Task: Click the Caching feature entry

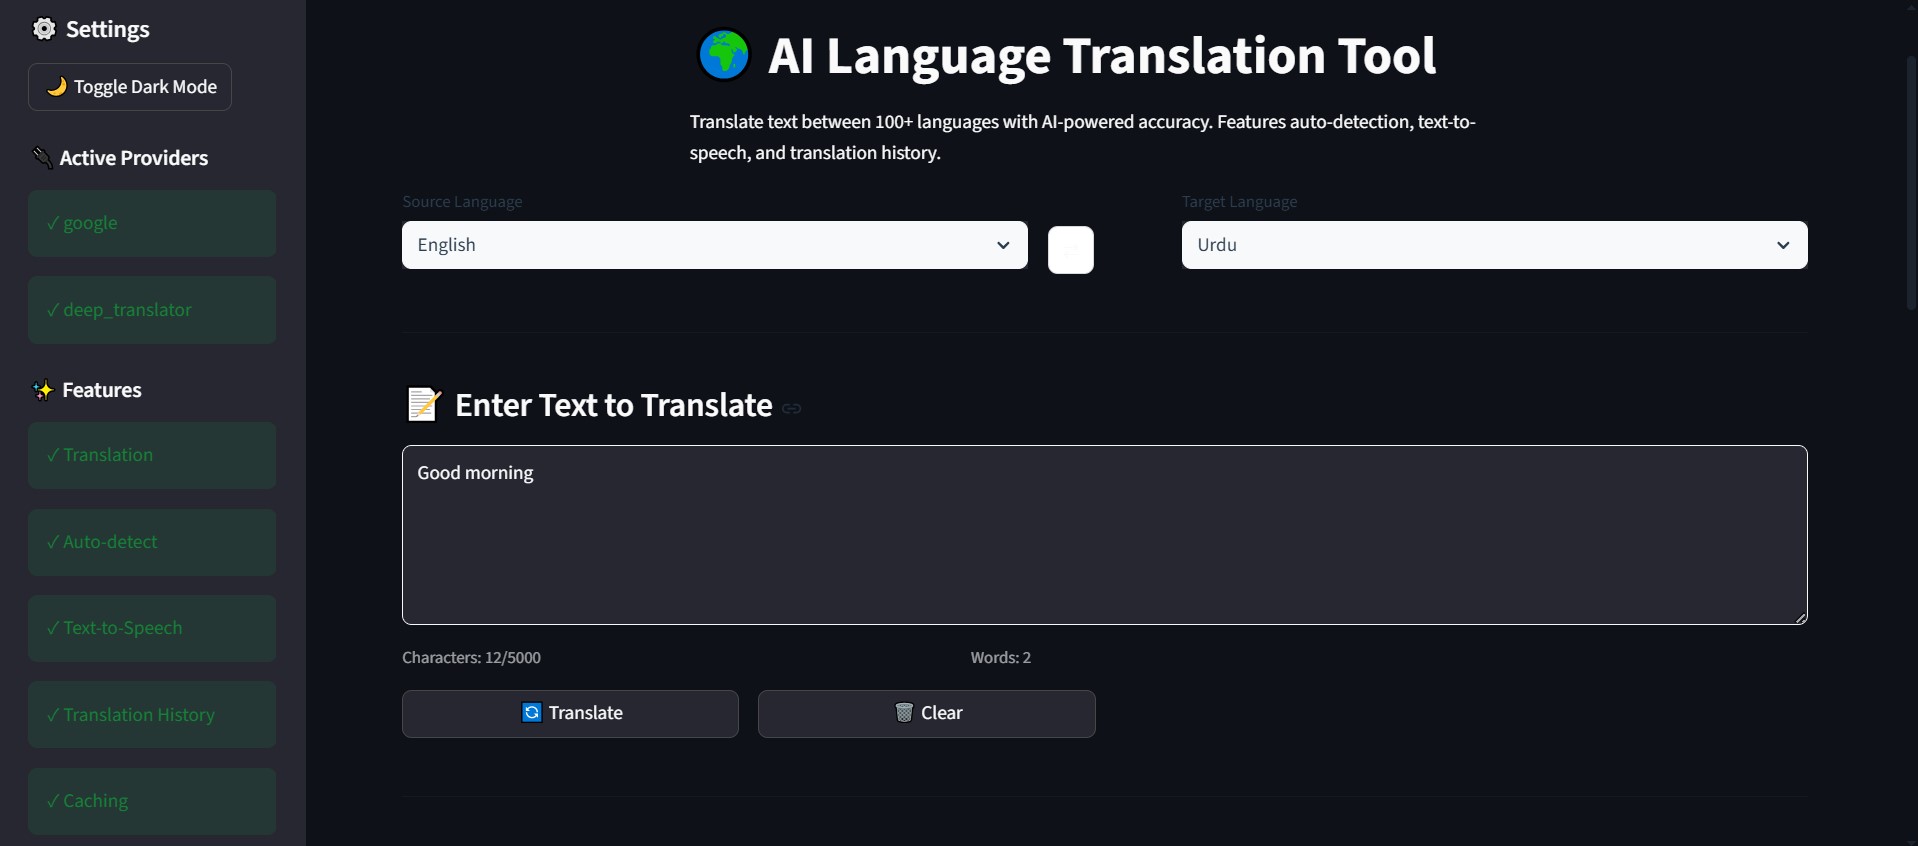Action: (152, 801)
